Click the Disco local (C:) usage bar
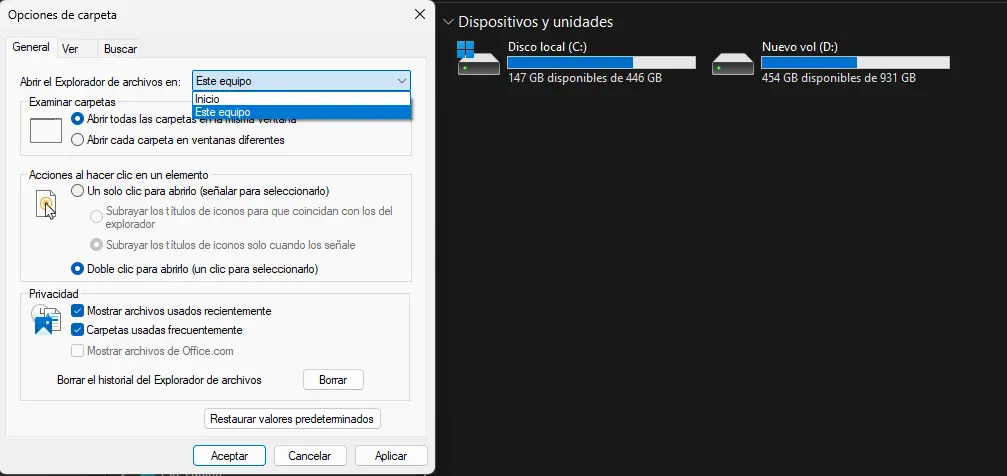This screenshot has width=1007, height=476. point(601,62)
